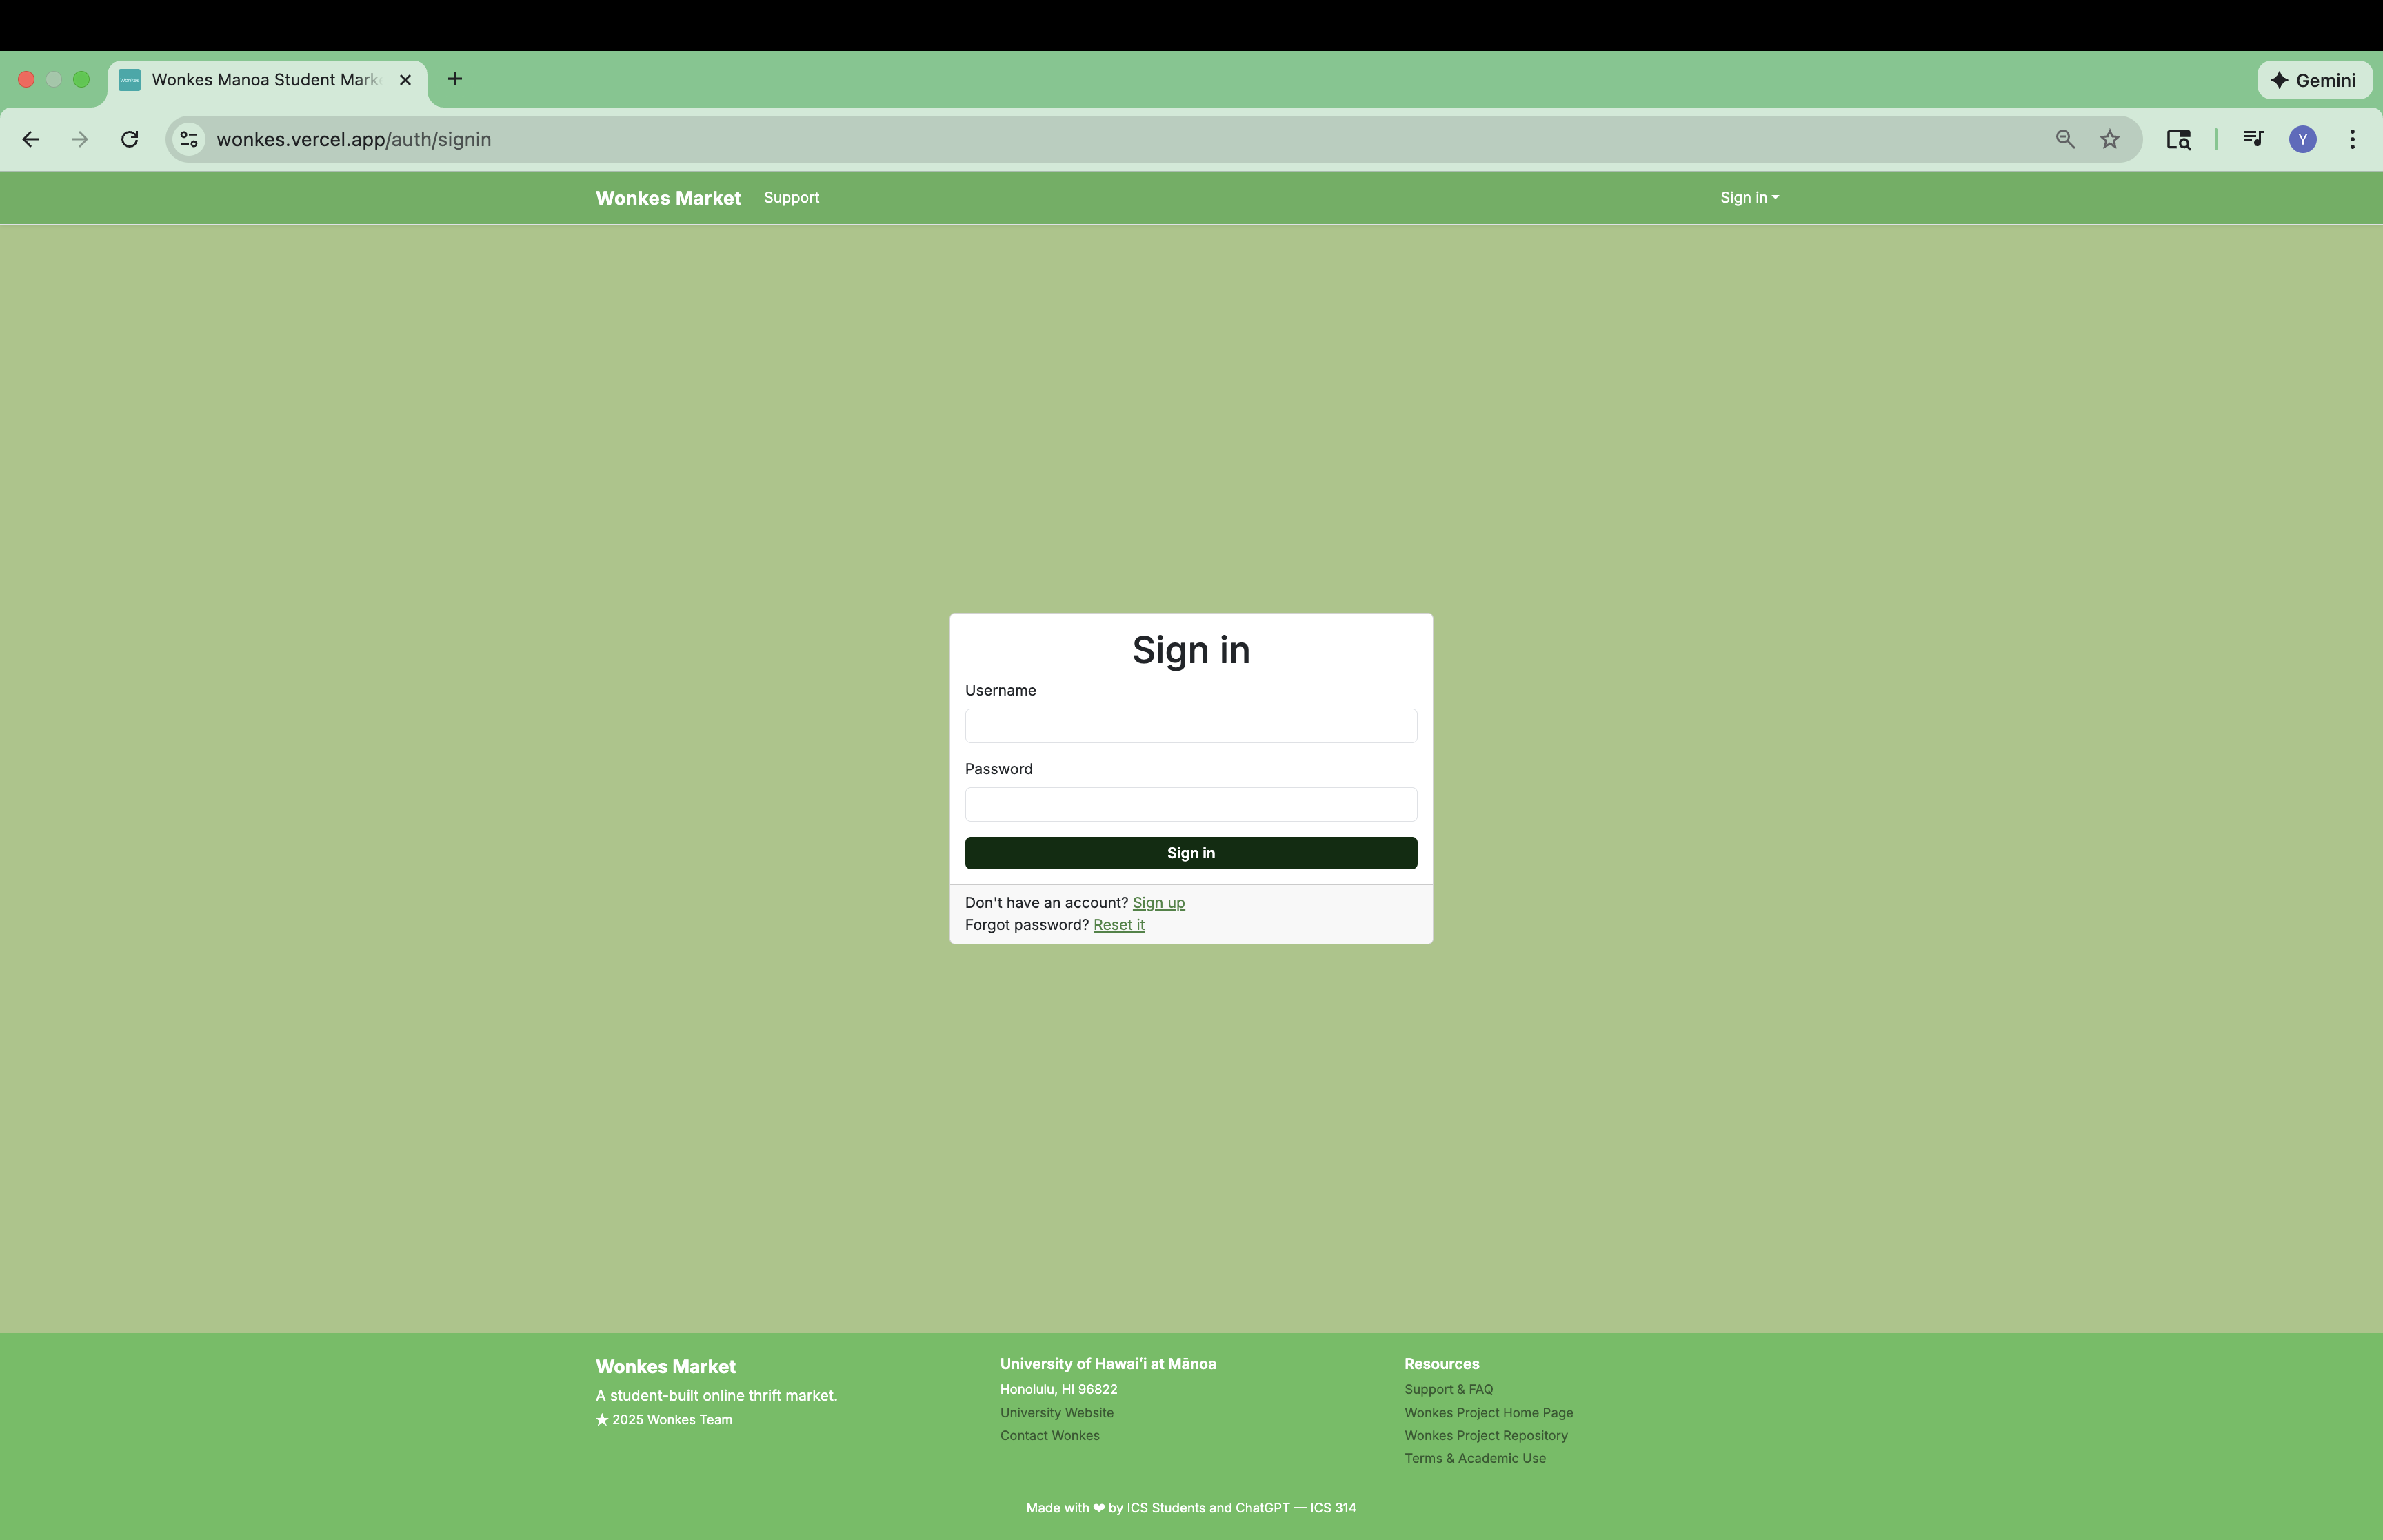Bookmark this page with the star icon
This screenshot has height=1540, width=2383.
2110,139
